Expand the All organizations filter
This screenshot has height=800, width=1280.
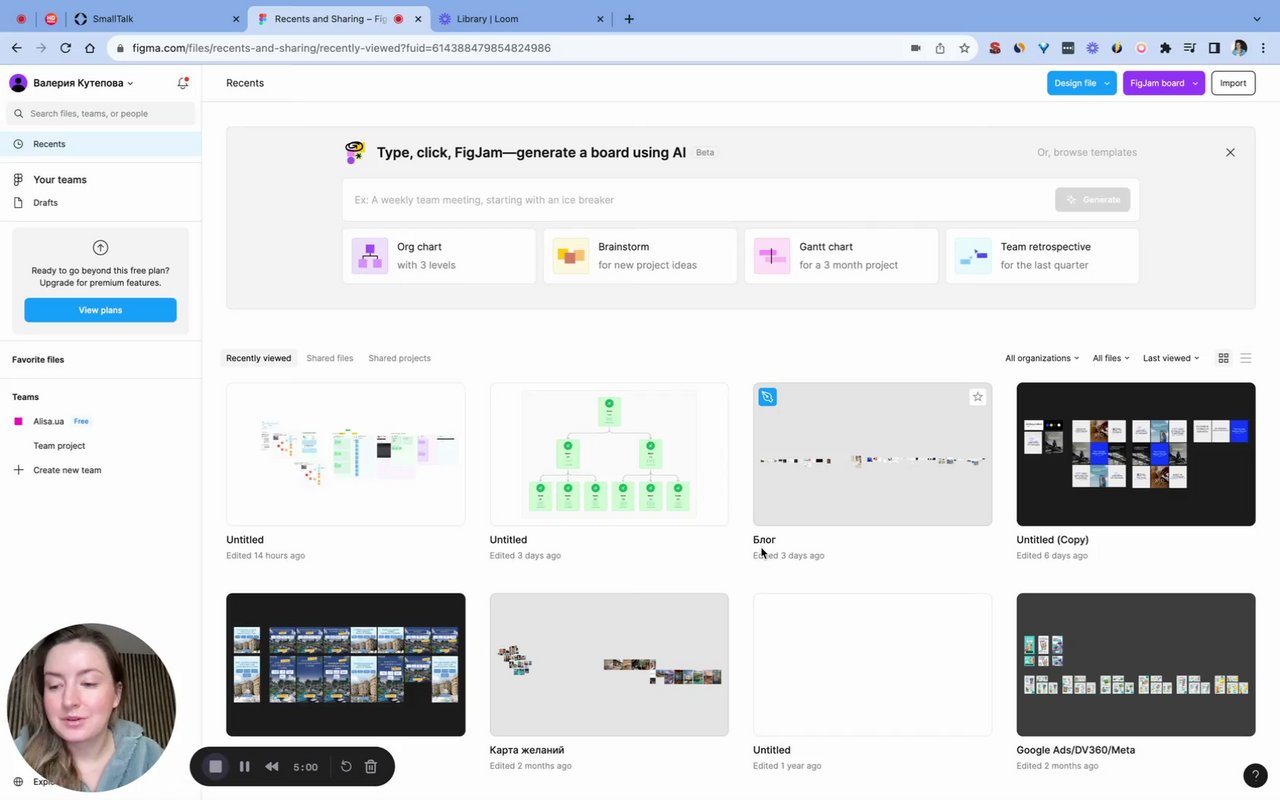(1042, 358)
